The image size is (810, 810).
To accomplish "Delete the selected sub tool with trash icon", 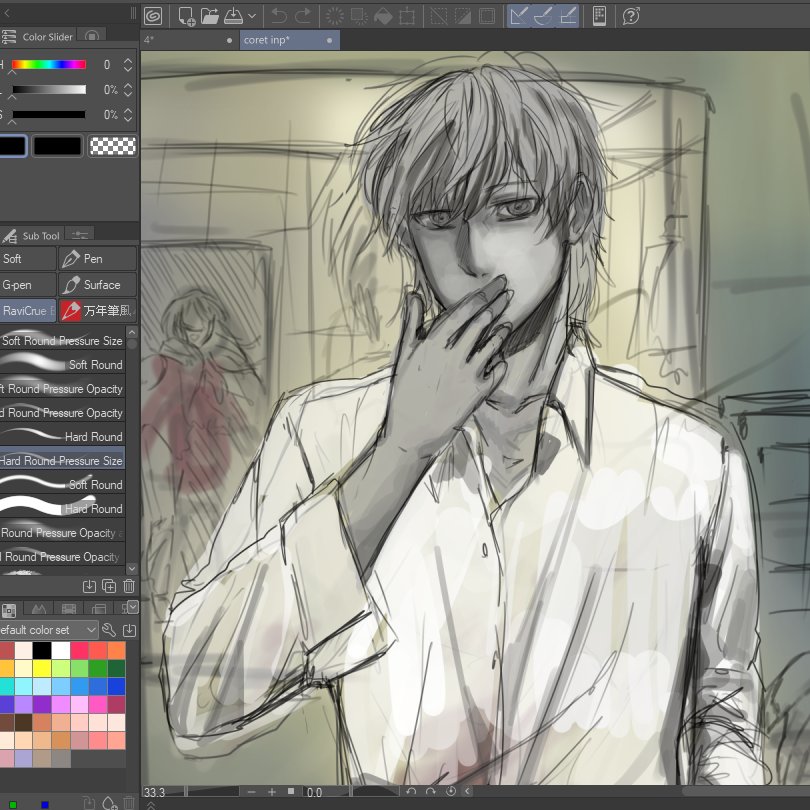I will [x=129, y=586].
